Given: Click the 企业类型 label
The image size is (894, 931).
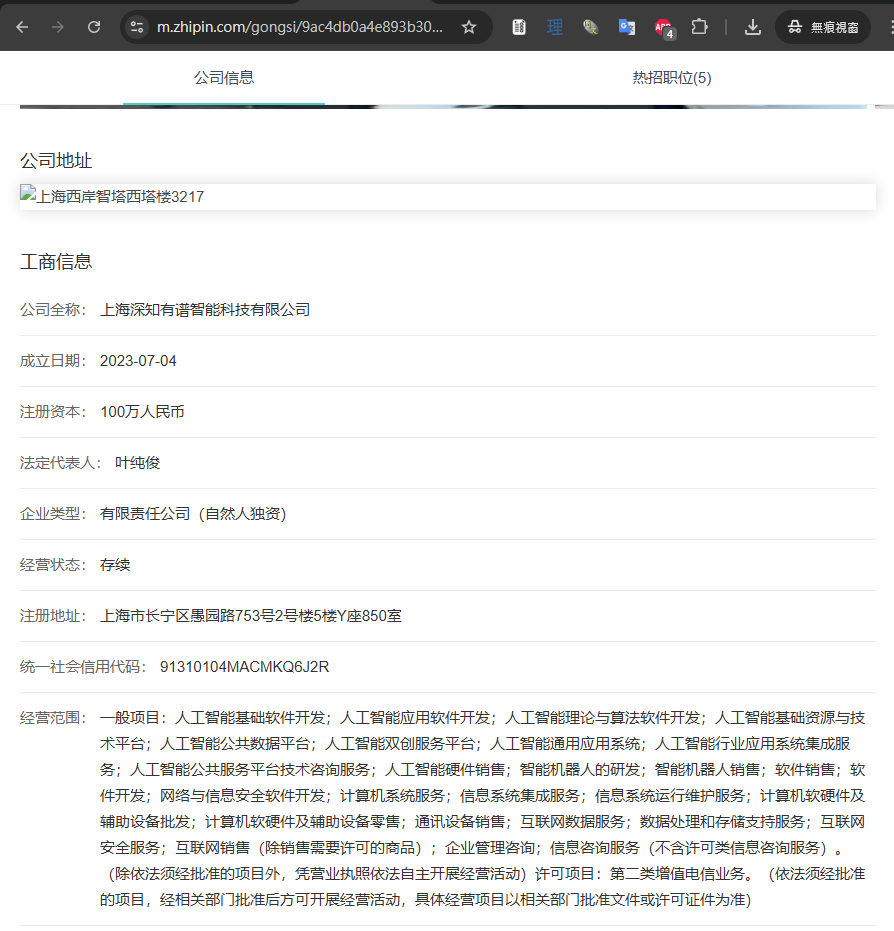Looking at the screenshot, I should [x=53, y=514].
